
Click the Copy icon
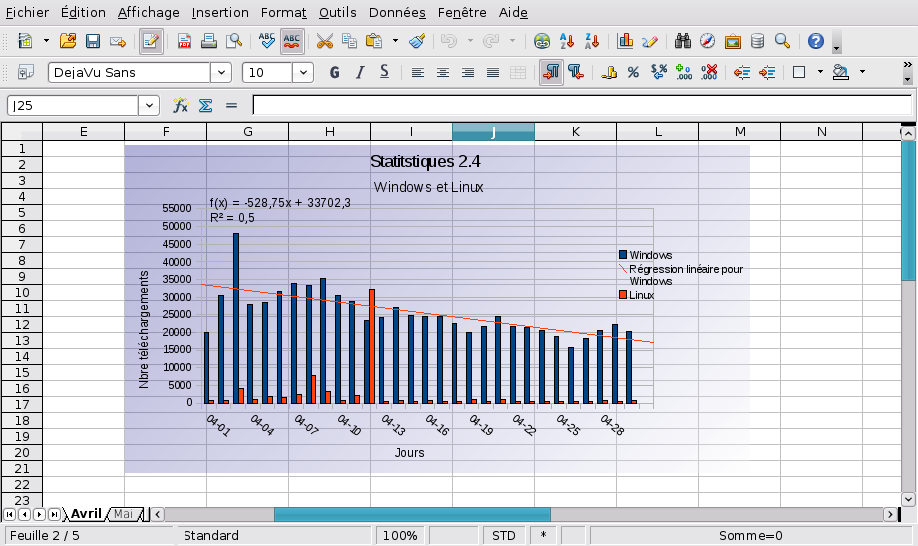350,41
